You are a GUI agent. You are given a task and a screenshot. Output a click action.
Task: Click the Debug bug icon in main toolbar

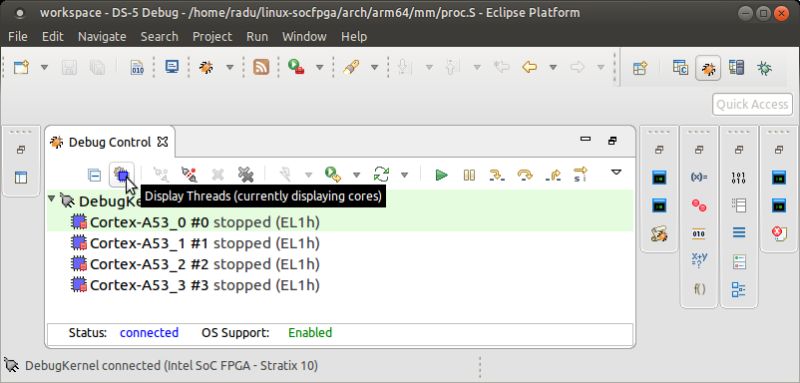point(206,67)
